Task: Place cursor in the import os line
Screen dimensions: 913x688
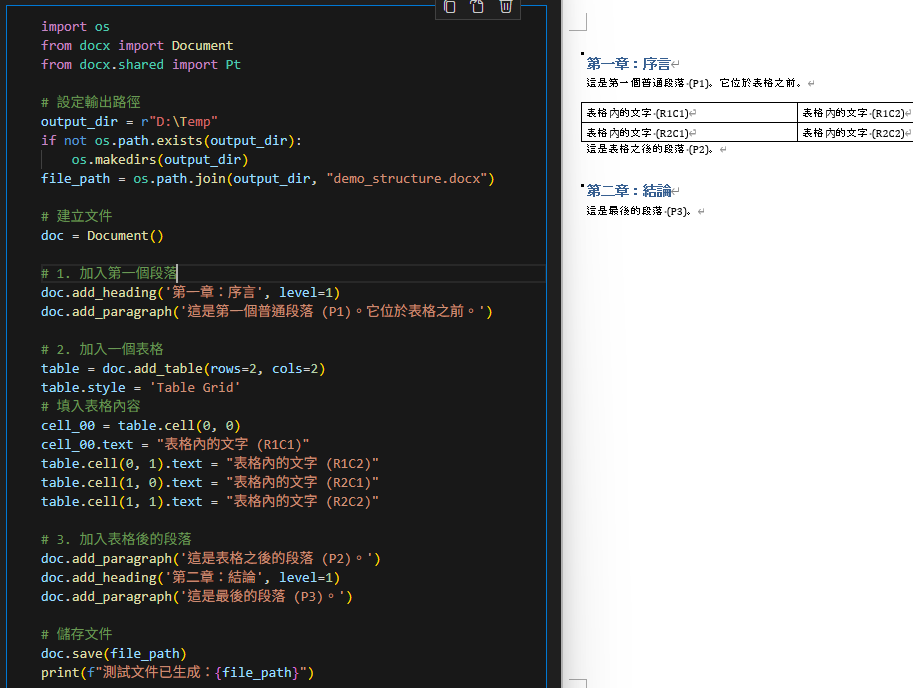Action: click(75, 26)
